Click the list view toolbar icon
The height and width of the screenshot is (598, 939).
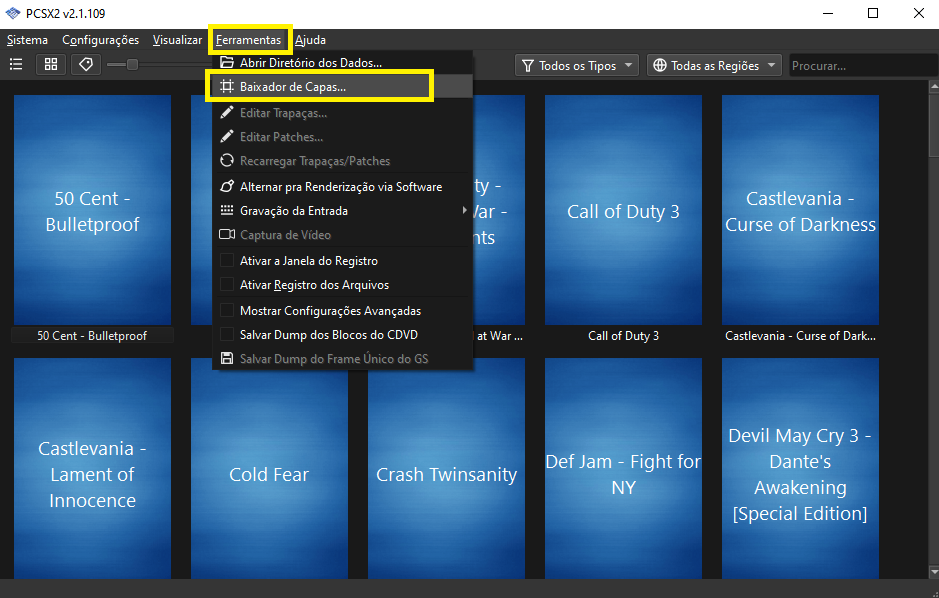16,64
